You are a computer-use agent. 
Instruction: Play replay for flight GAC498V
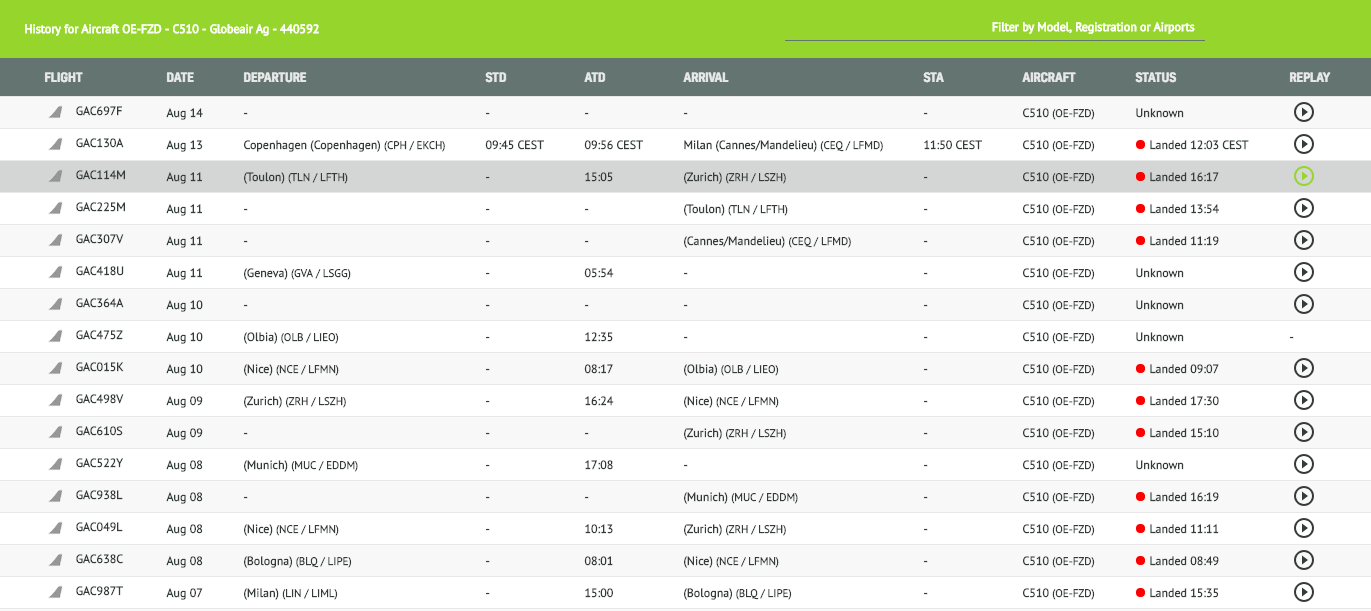click(x=1303, y=400)
